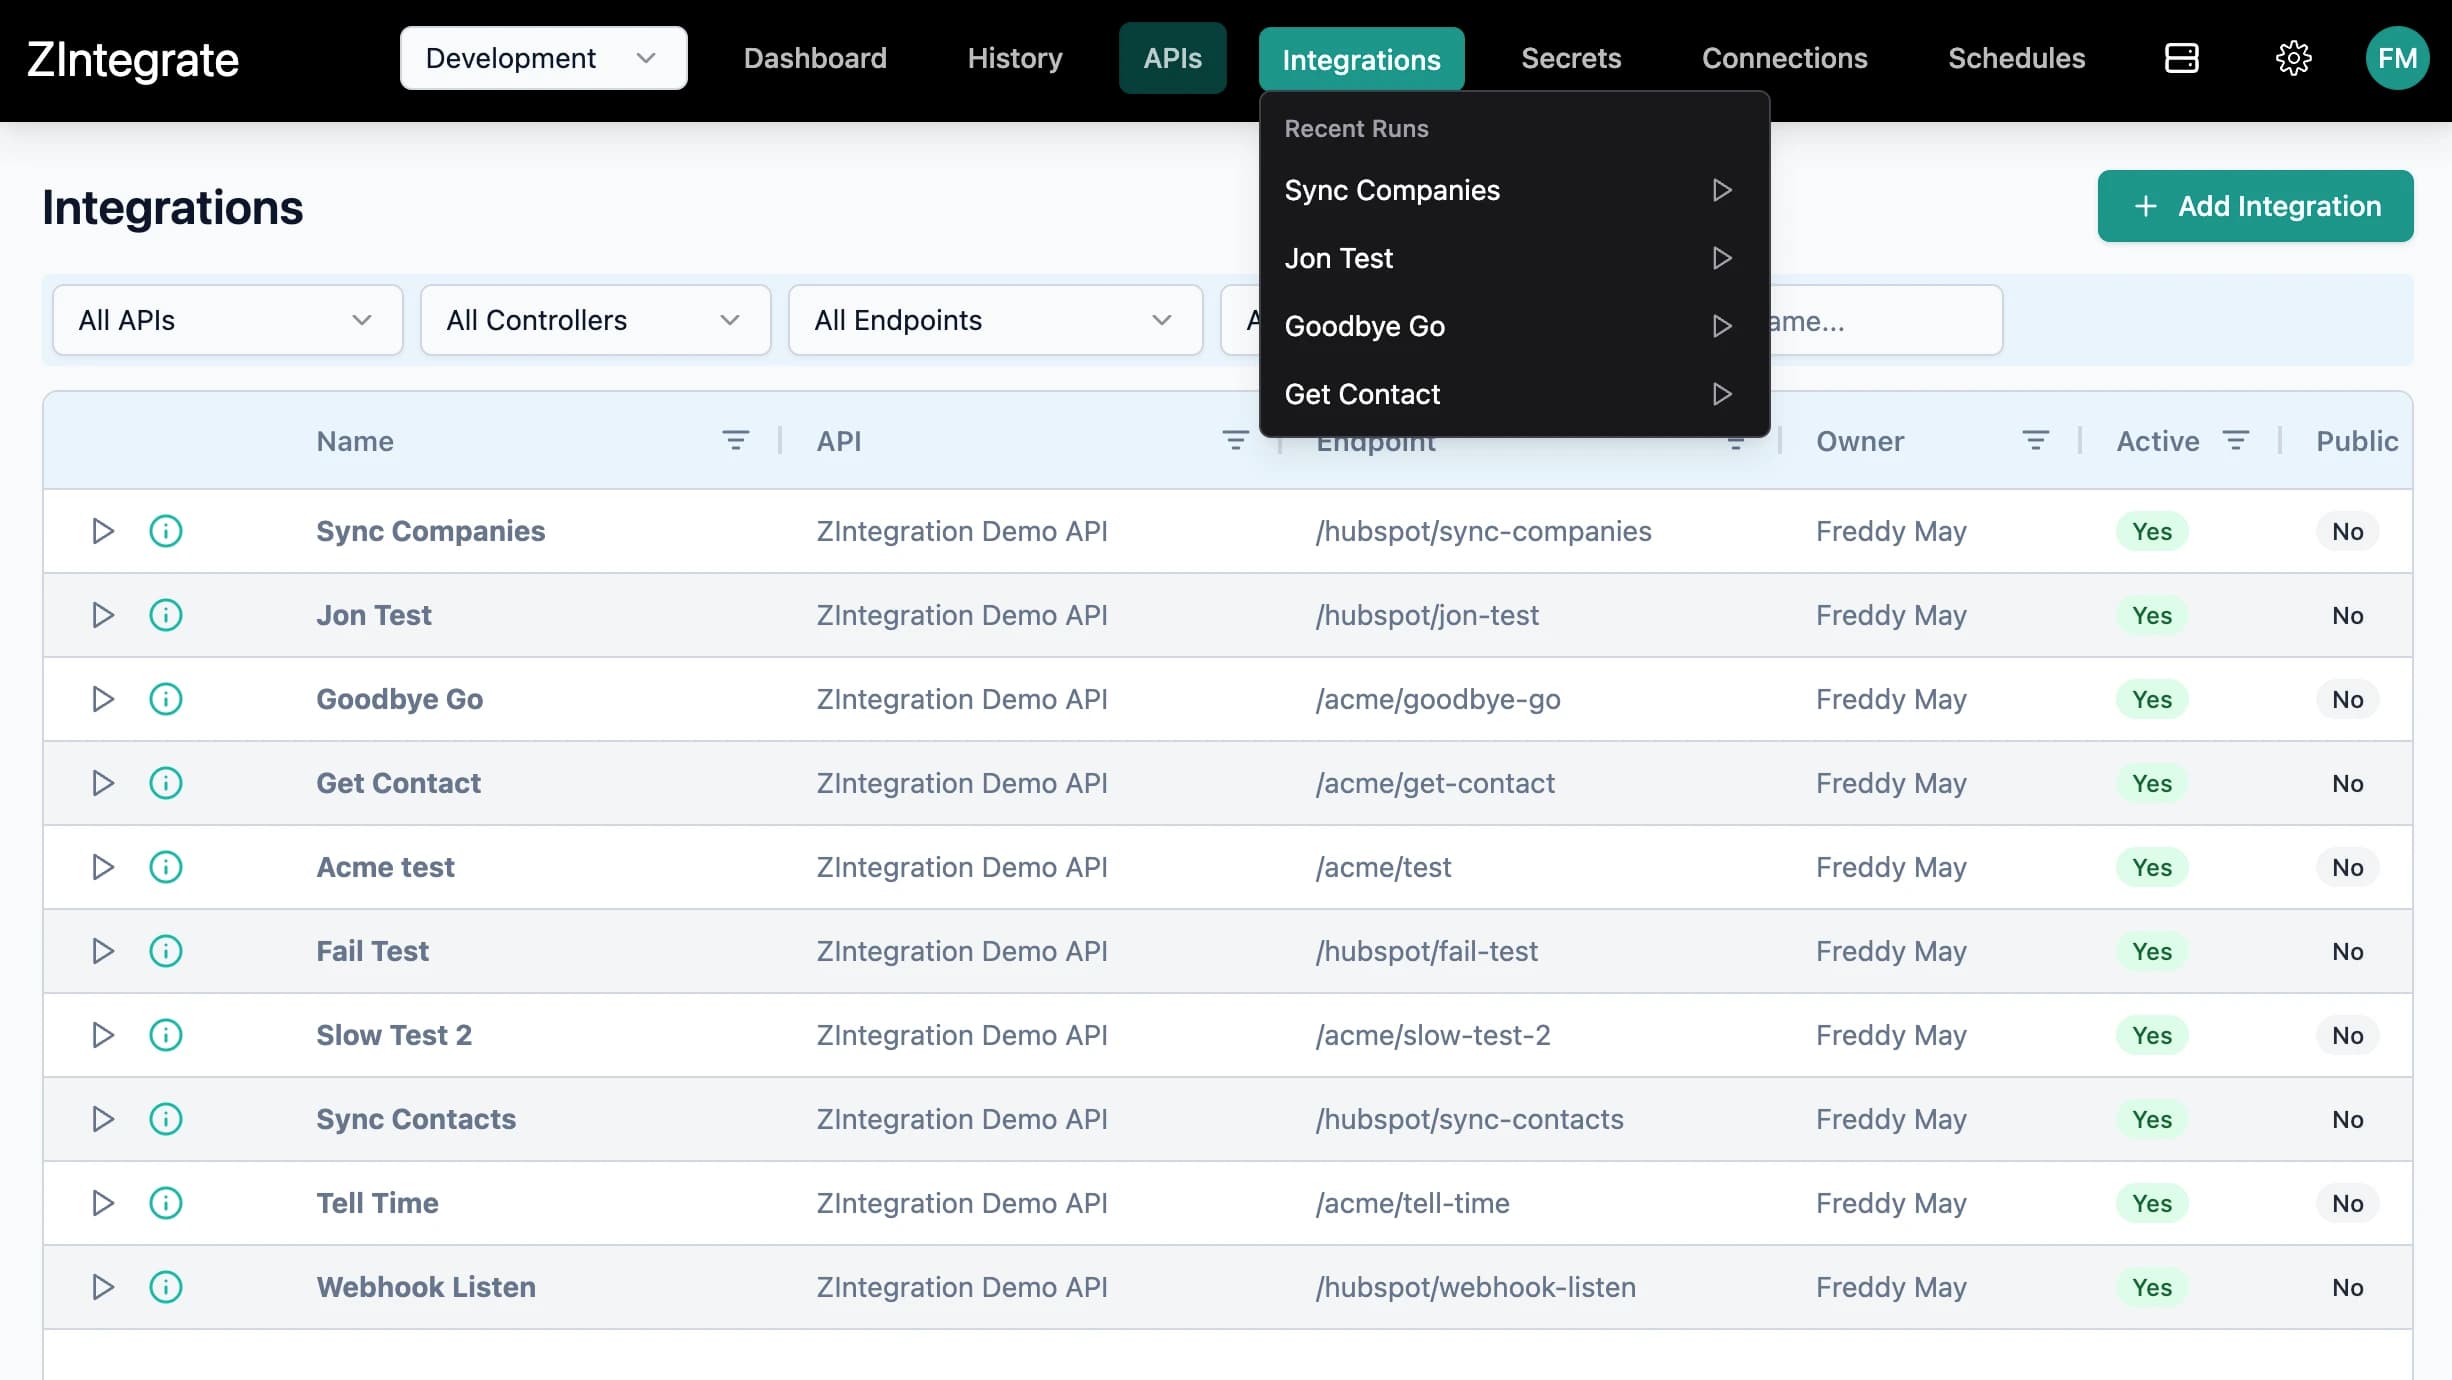Toggle the Public status for Acme test
The image size is (2452, 1380).
tap(2347, 867)
